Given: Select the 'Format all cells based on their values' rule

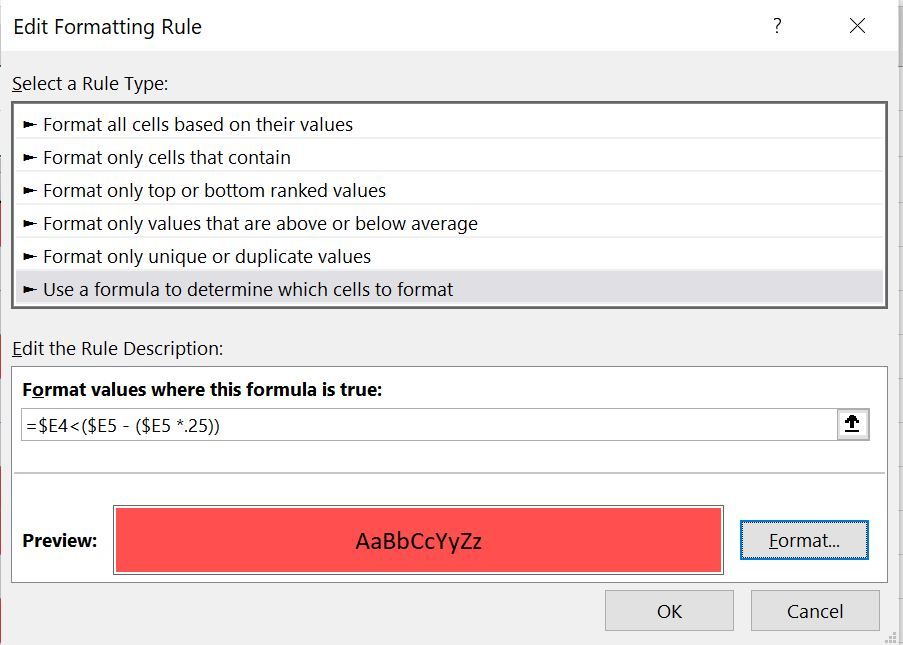Looking at the screenshot, I should pos(200,123).
